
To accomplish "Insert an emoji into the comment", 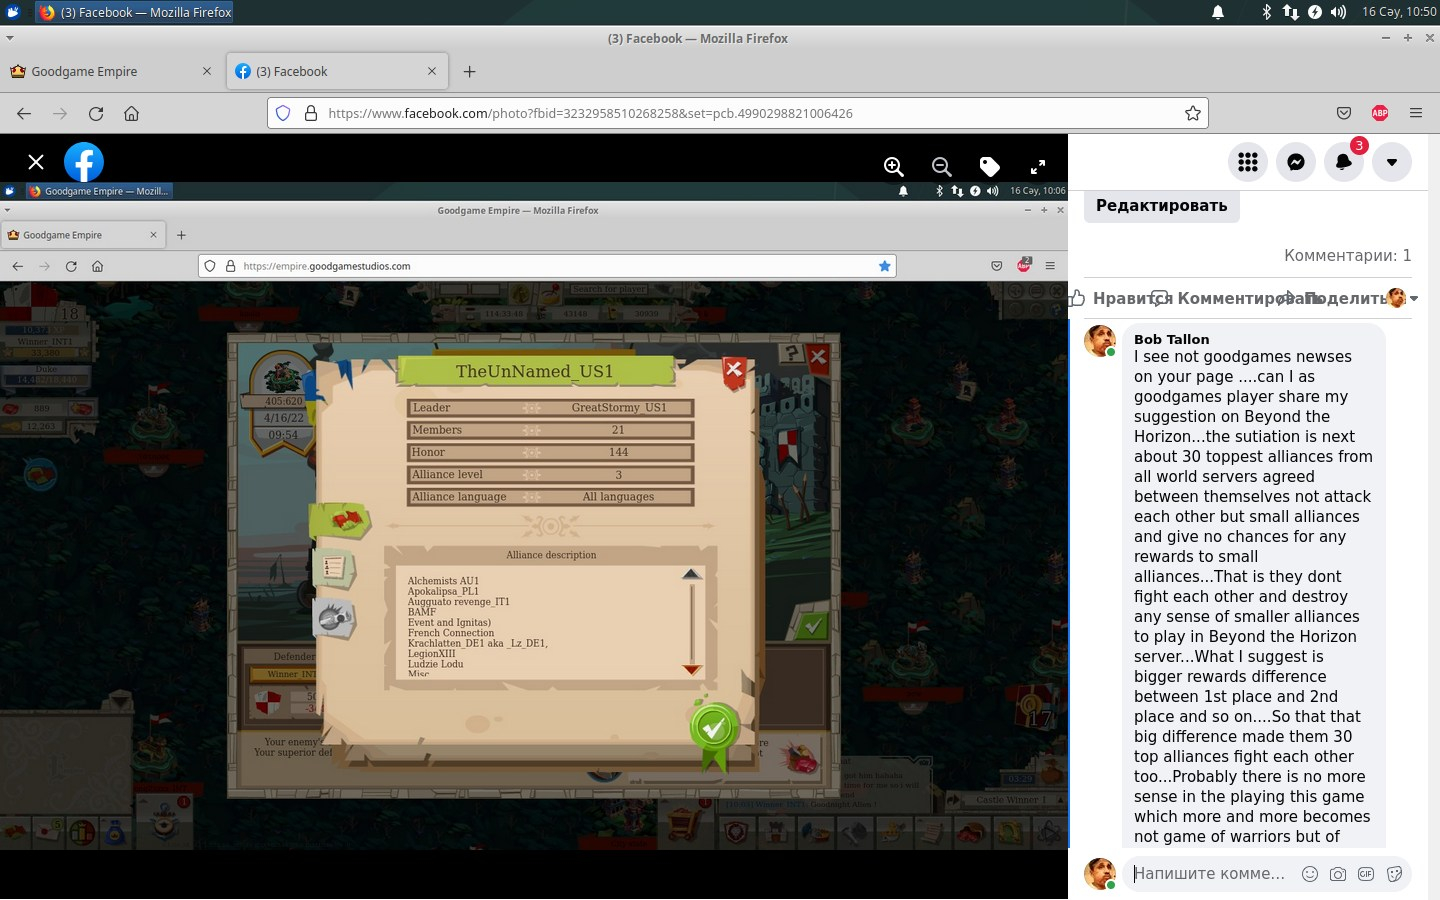I will pos(1310,874).
